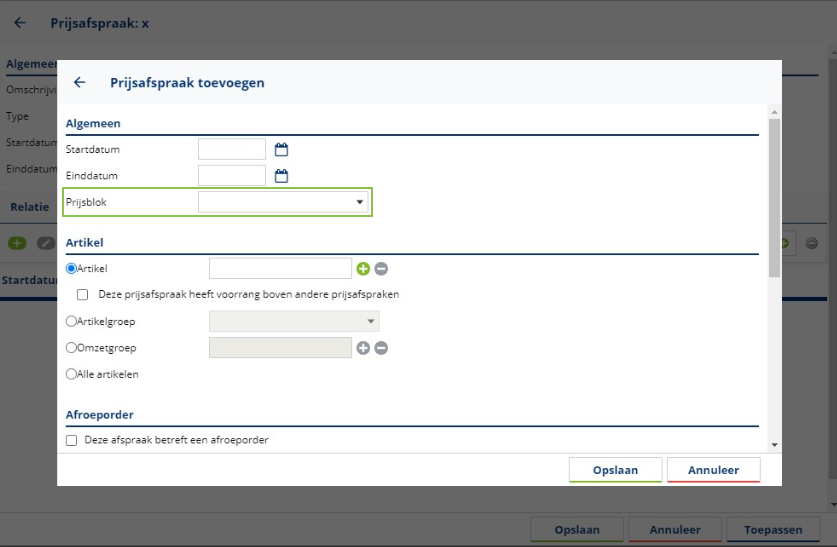Click the grey minus beside the Artikel field
The image size is (837, 547).
[x=381, y=268]
